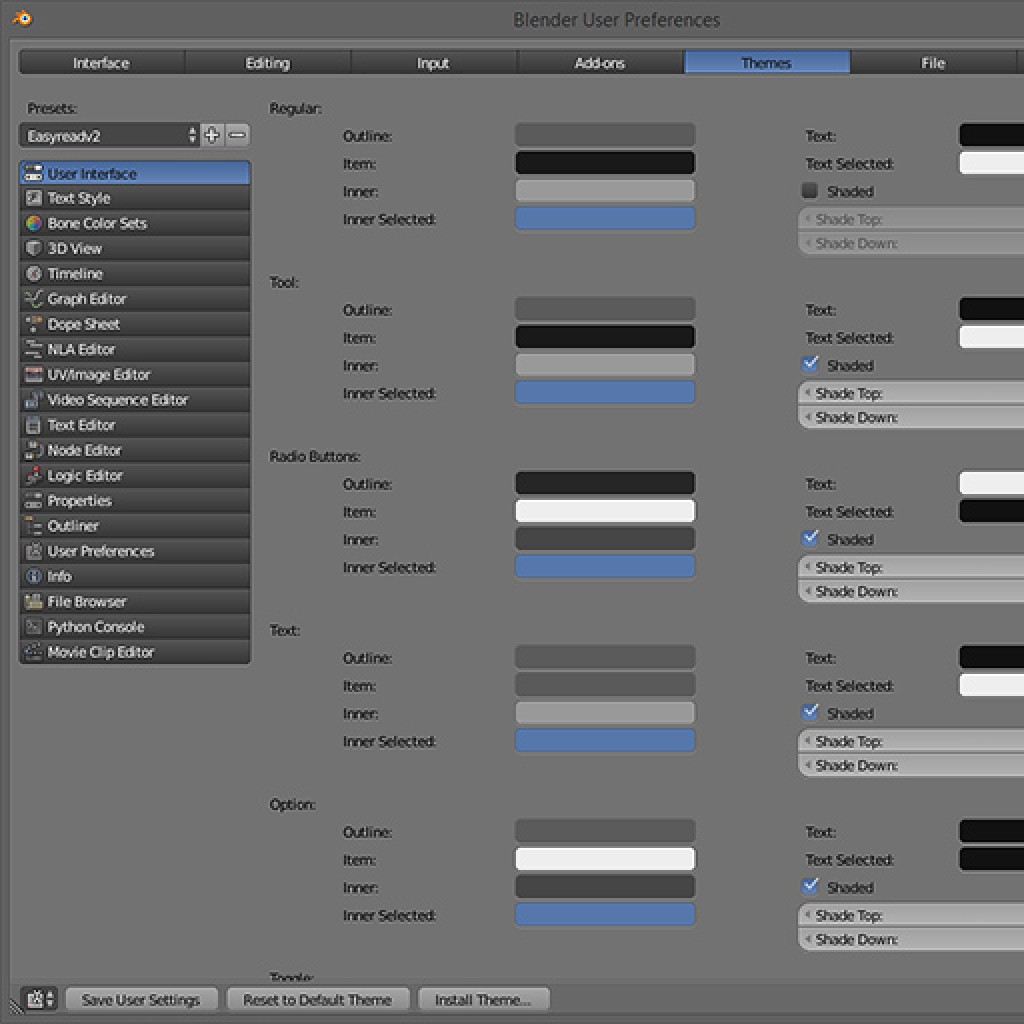Image resolution: width=1024 pixels, height=1024 pixels.
Task: Enable Shaded for Regular widgets
Action: pos(809,191)
